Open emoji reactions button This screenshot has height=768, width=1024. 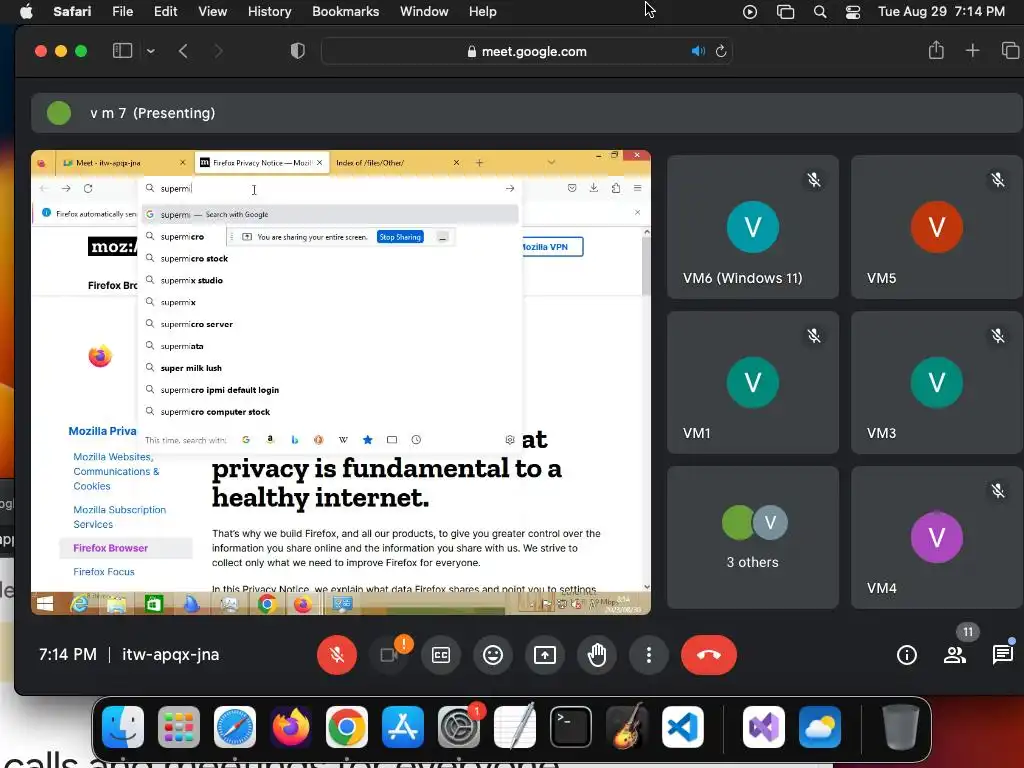pos(493,654)
